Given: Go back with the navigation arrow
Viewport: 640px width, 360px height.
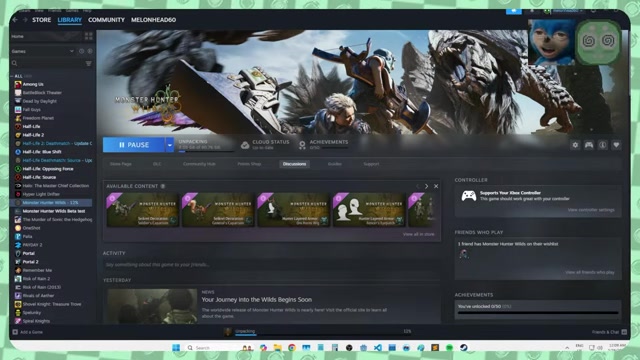Looking at the screenshot, I should pos(15,20).
